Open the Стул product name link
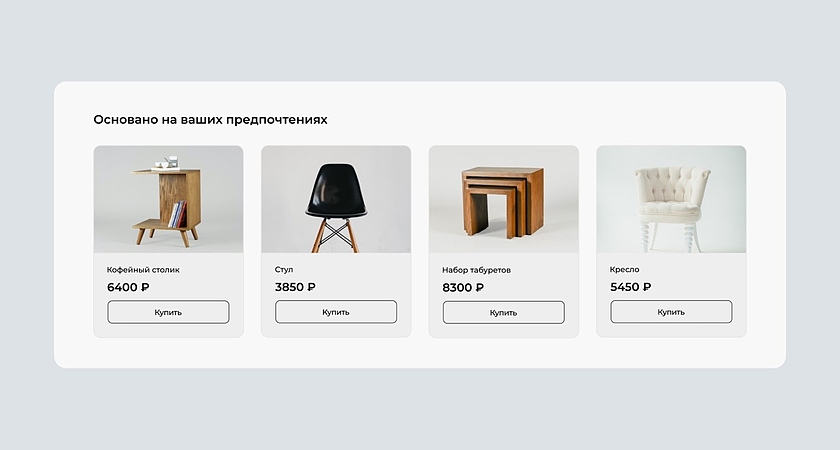The height and width of the screenshot is (450, 840). (284, 270)
